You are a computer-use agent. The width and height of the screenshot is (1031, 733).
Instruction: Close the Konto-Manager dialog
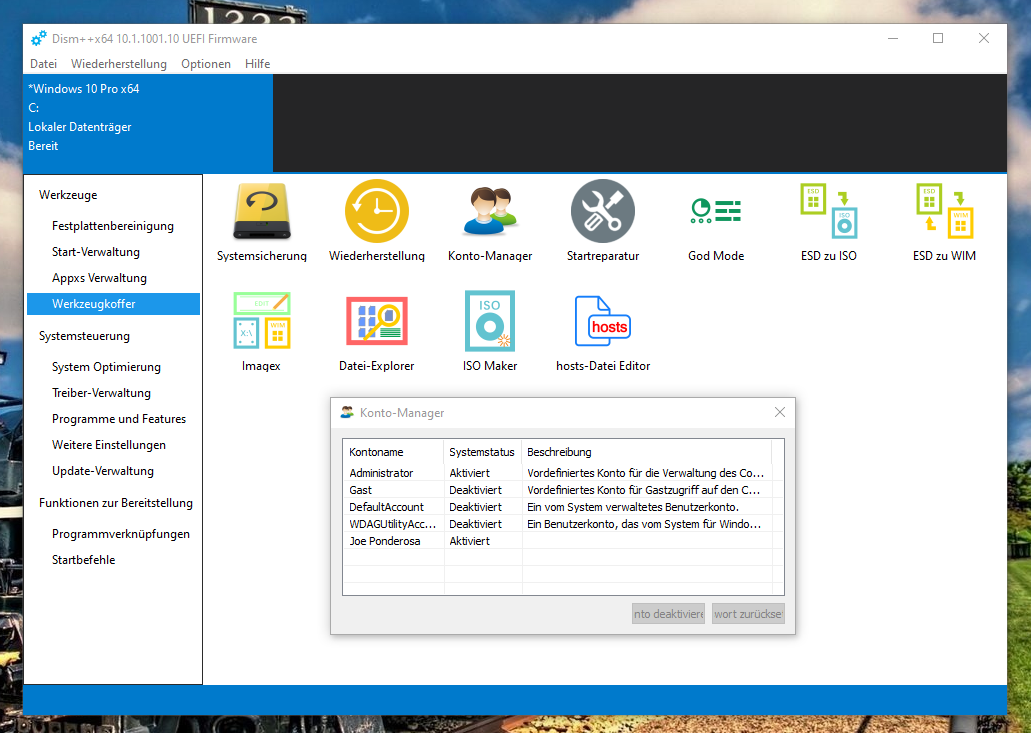tap(780, 412)
